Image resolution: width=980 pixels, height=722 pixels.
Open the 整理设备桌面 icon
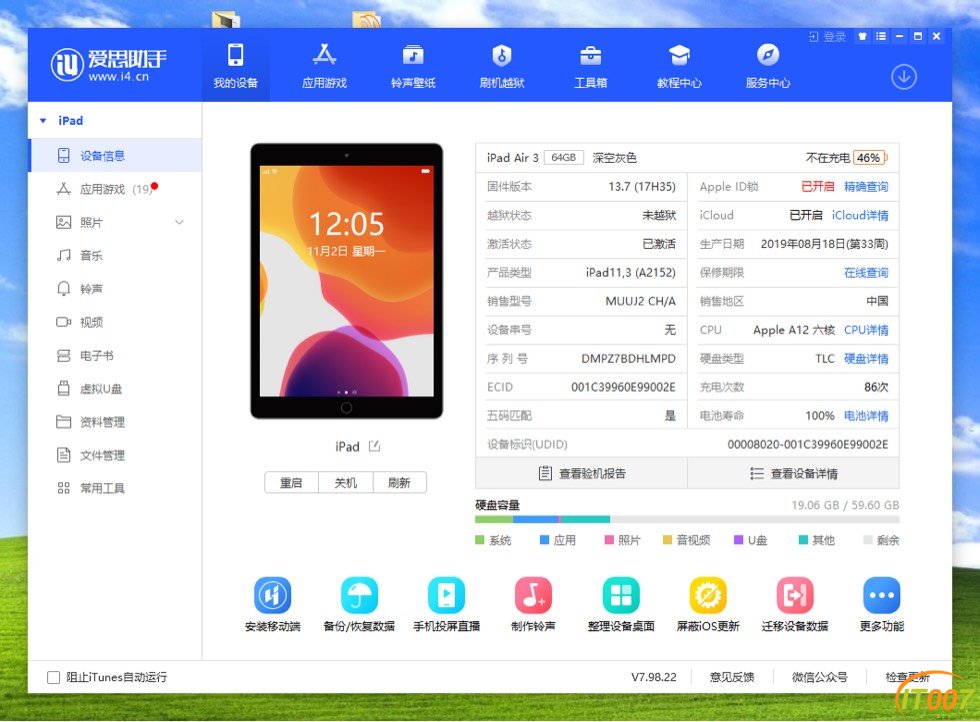621,595
